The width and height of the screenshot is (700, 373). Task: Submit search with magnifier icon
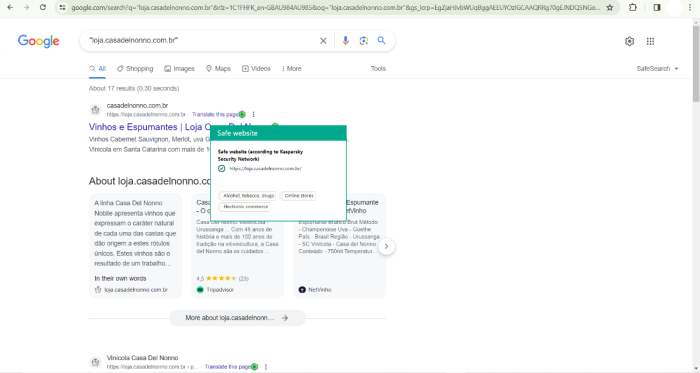381,41
